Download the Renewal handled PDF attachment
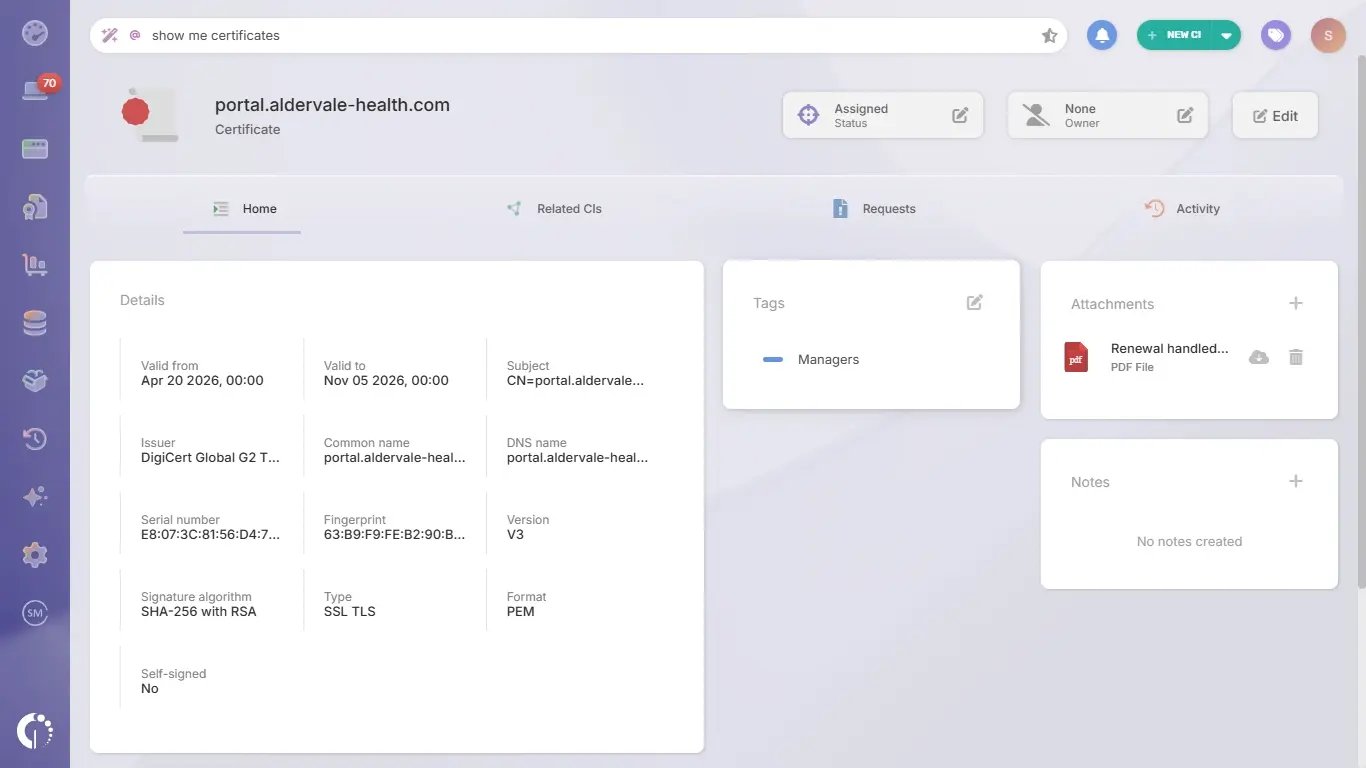 coord(1259,357)
